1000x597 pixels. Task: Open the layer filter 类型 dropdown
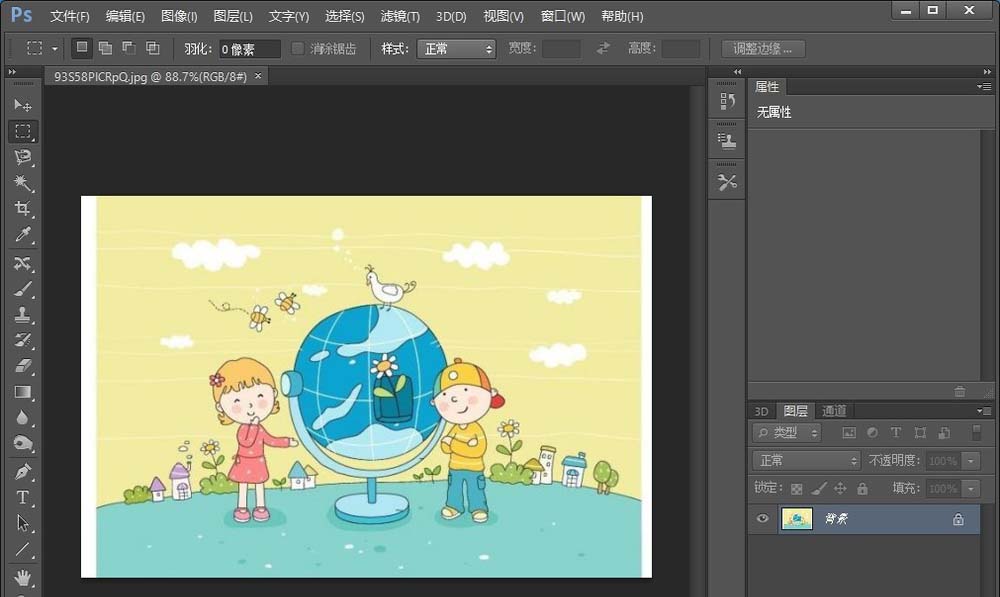[x=786, y=433]
